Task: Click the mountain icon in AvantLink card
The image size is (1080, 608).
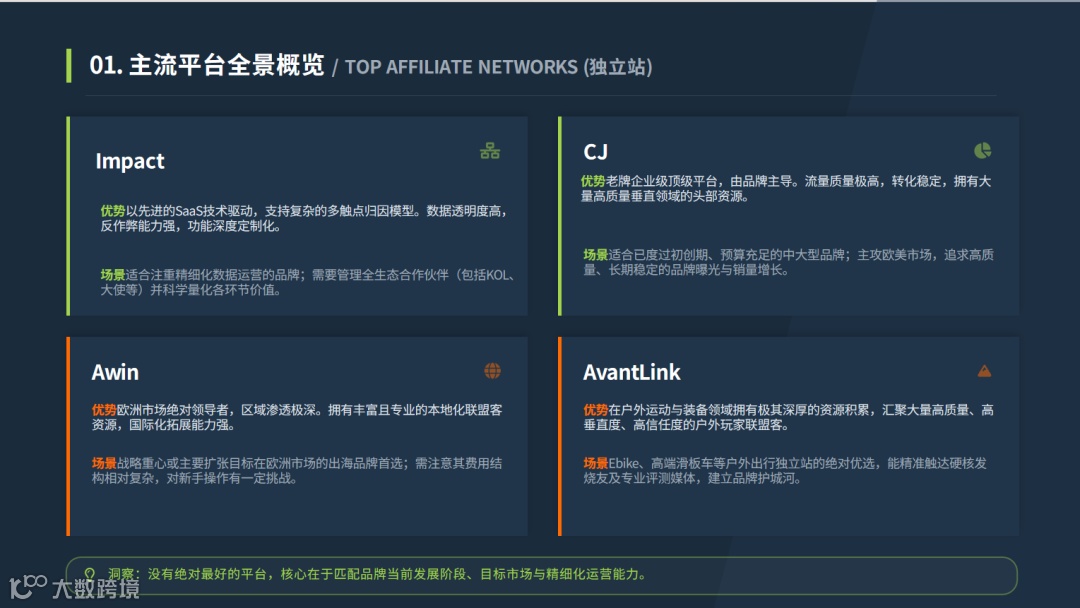Action: 984,371
